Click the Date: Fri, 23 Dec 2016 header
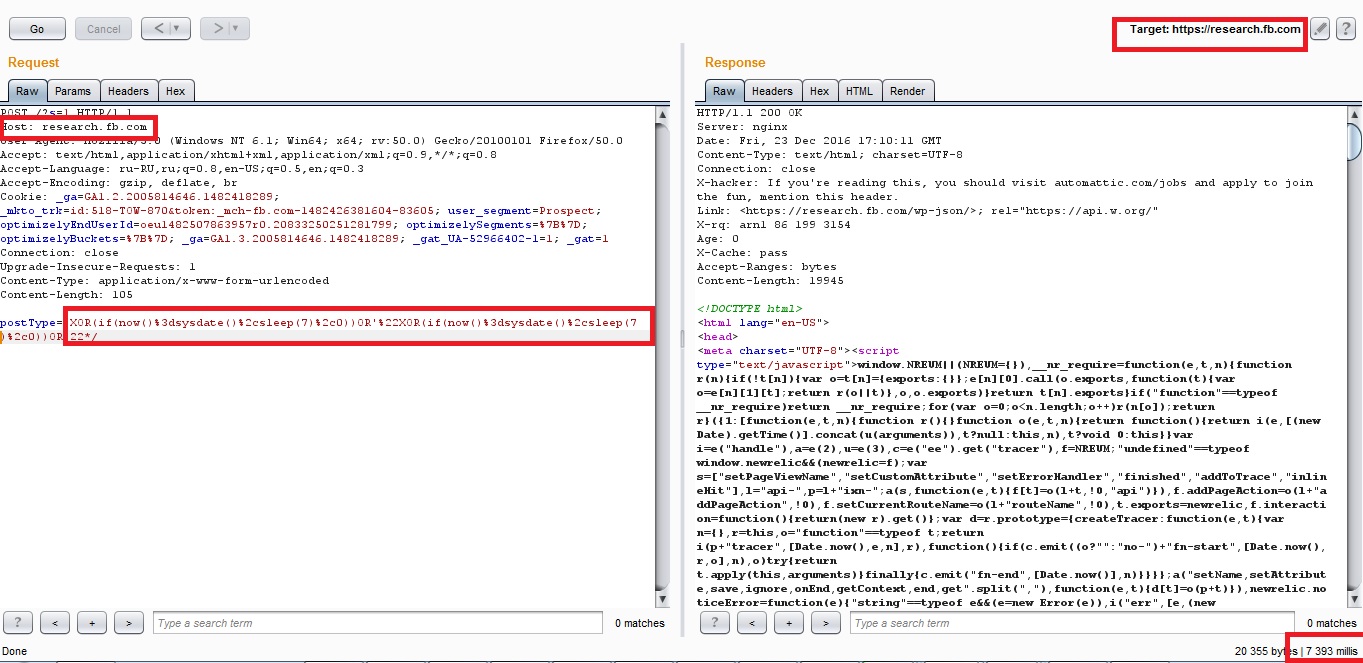Image resolution: width=1363 pixels, height=663 pixels. tap(819, 141)
